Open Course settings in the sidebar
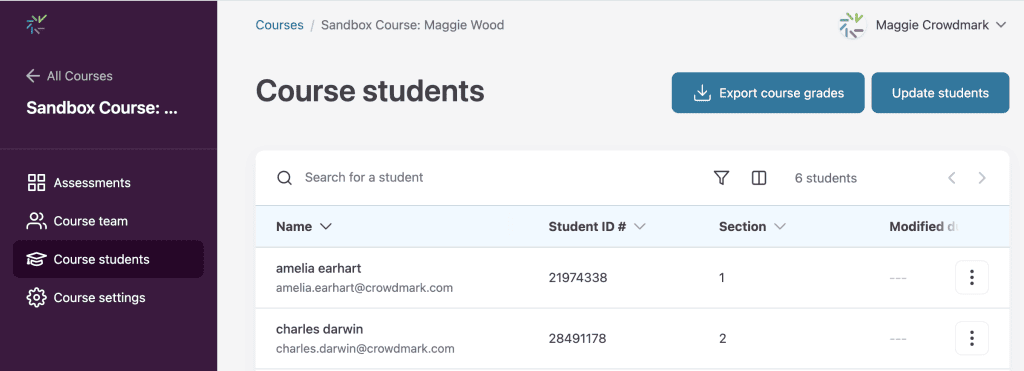The width and height of the screenshot is (1024, 371). click(x=108, y=298)
